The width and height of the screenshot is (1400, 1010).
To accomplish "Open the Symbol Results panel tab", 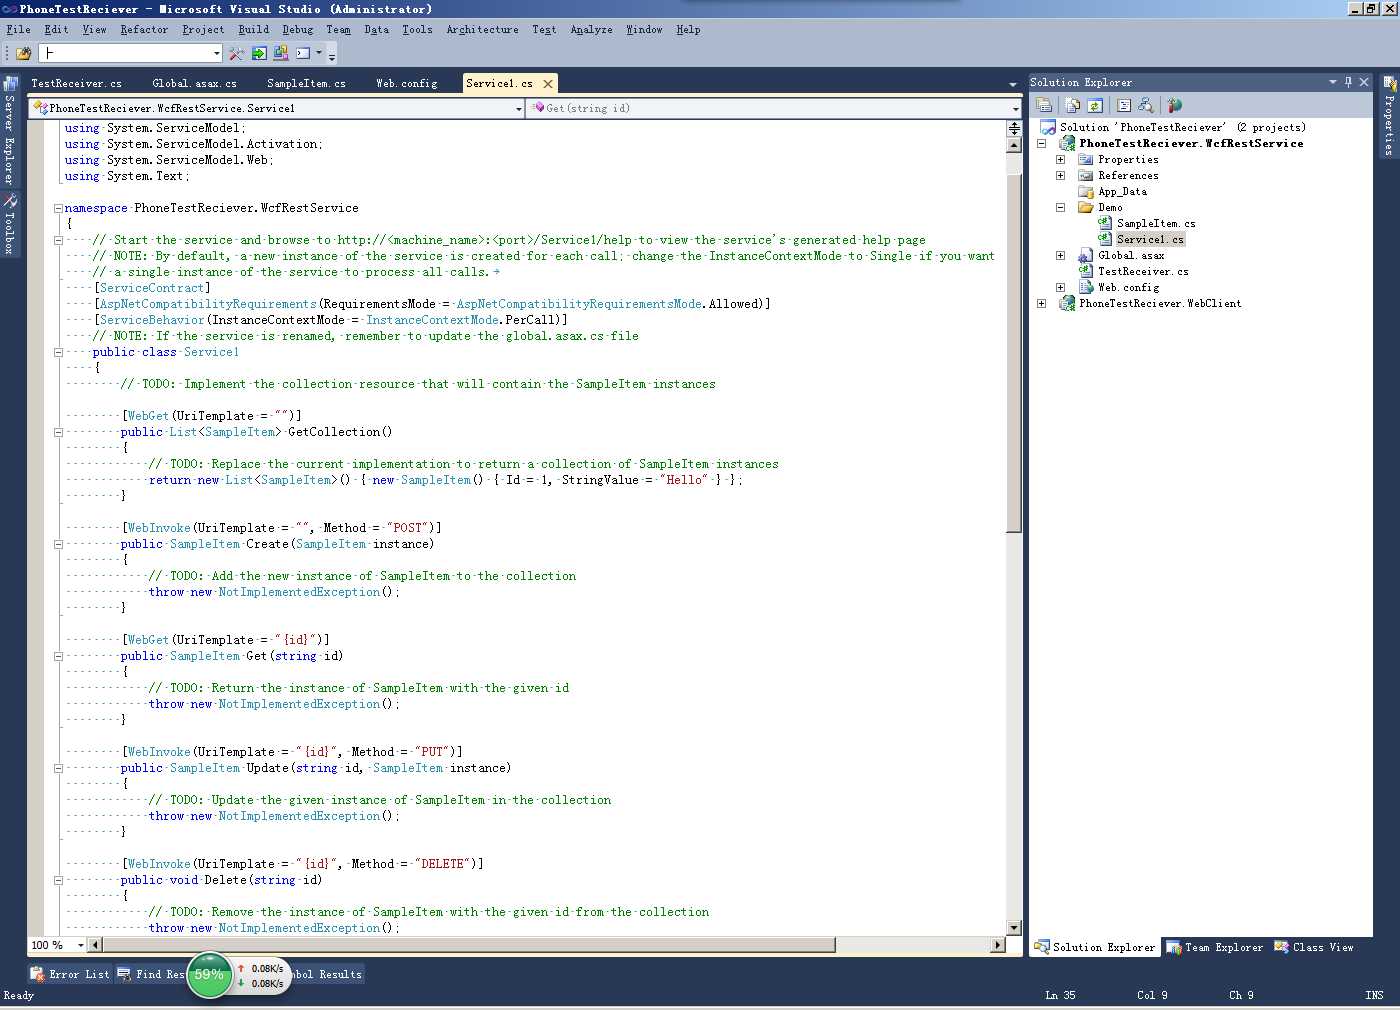I will pyautogui.click(x=328, y=974).
